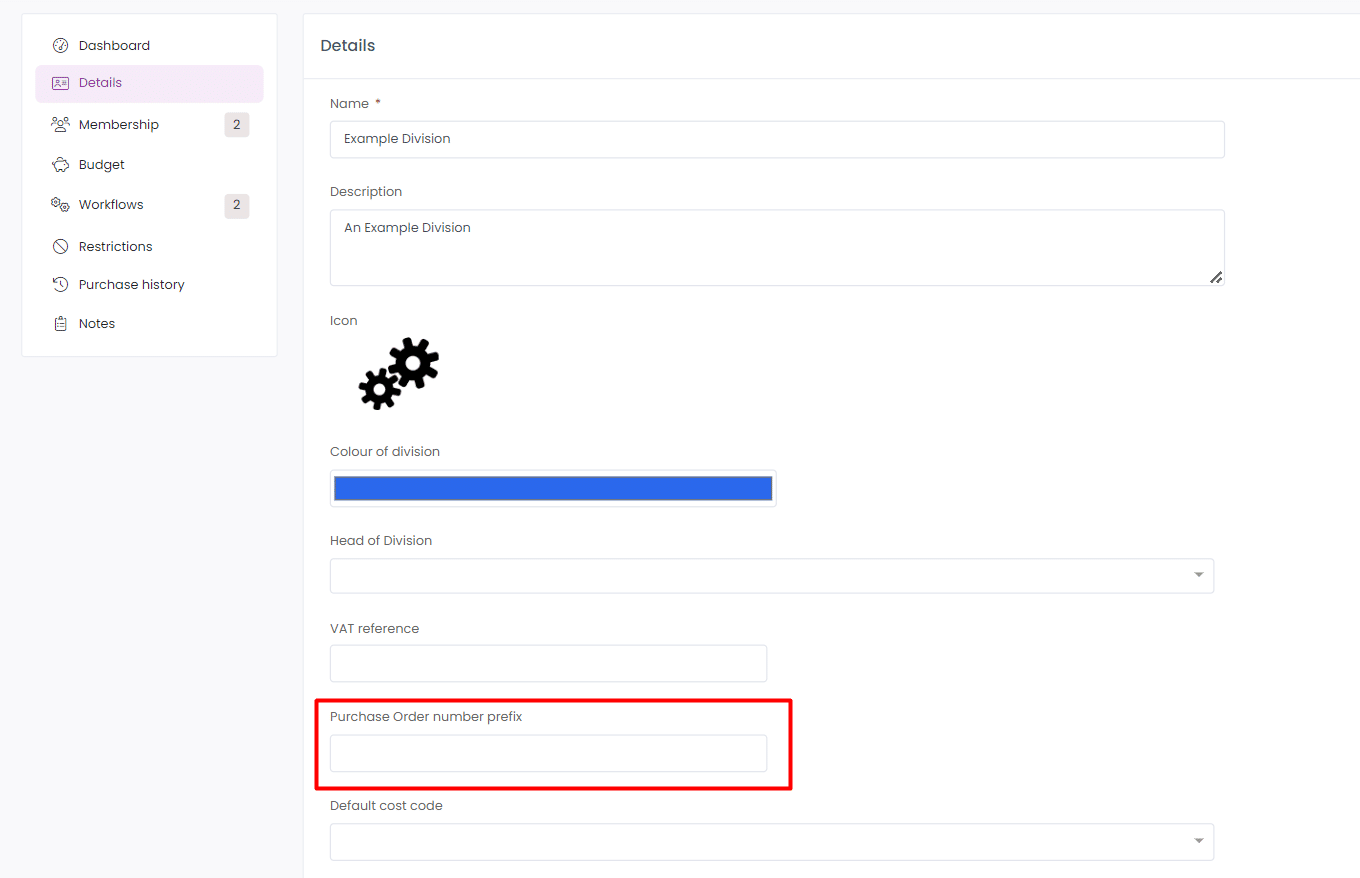Click the Notes clipboard icon

pos(60,324)
